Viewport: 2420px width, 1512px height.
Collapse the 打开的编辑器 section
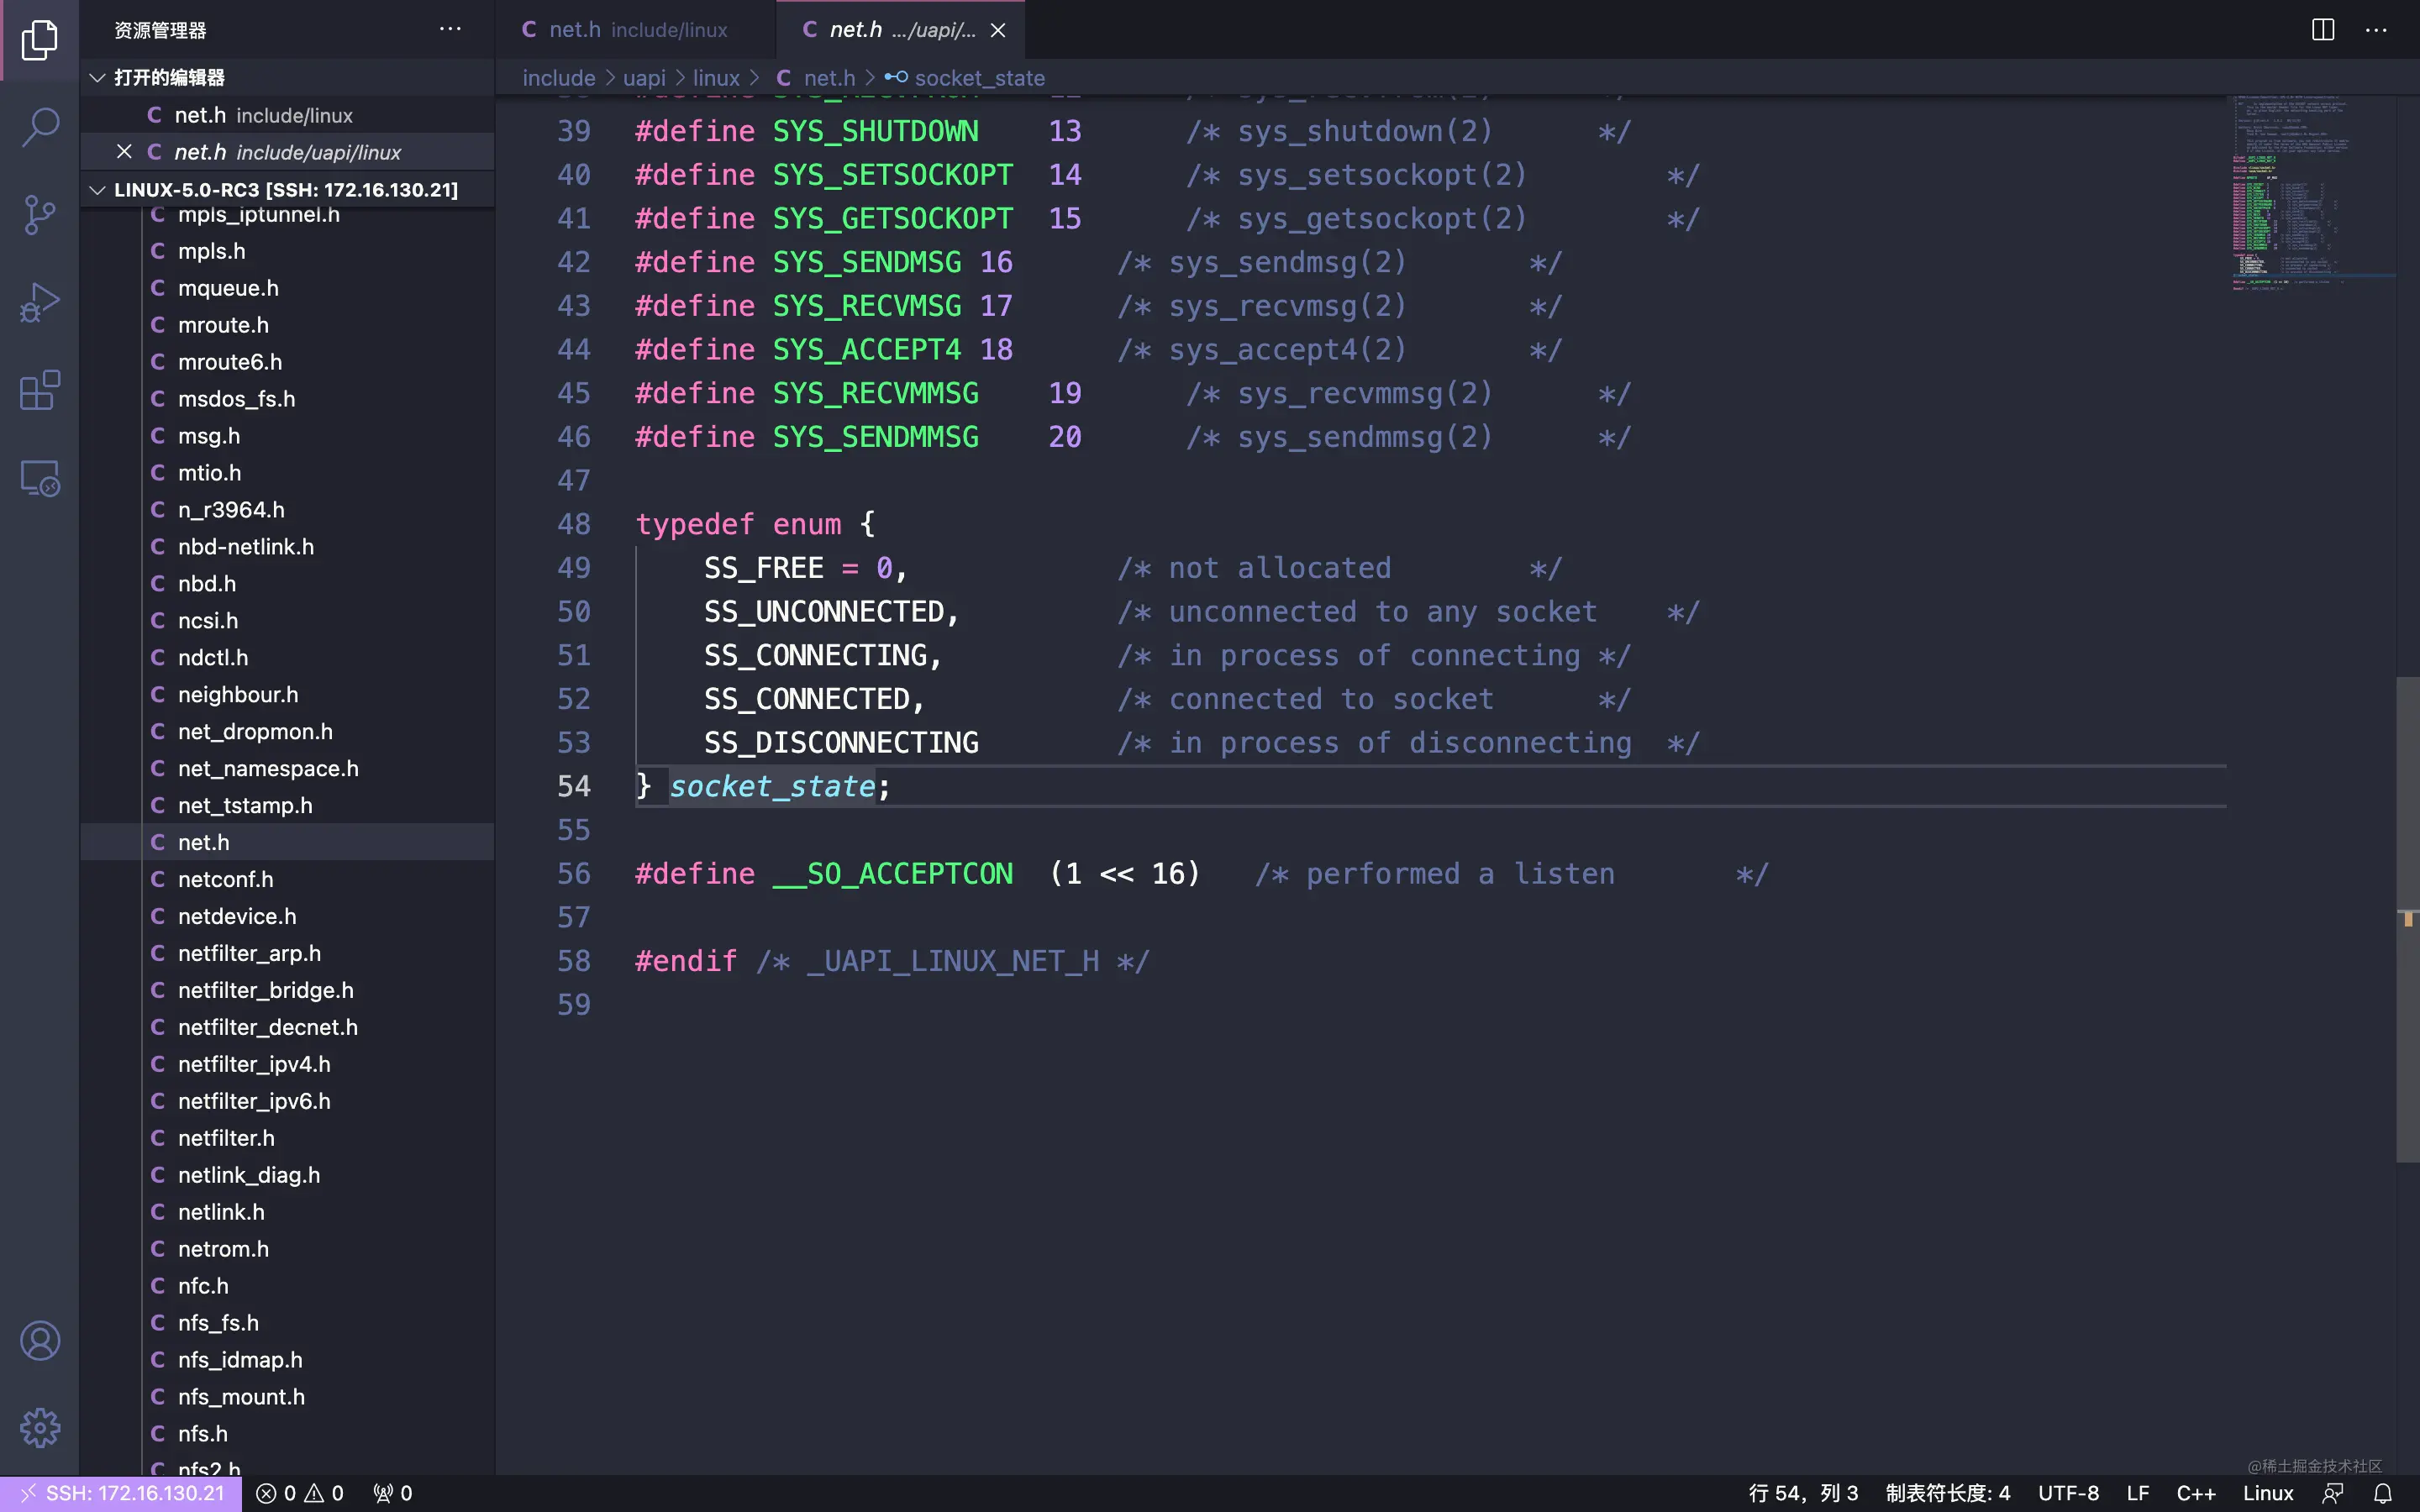[x=97, y=77]
